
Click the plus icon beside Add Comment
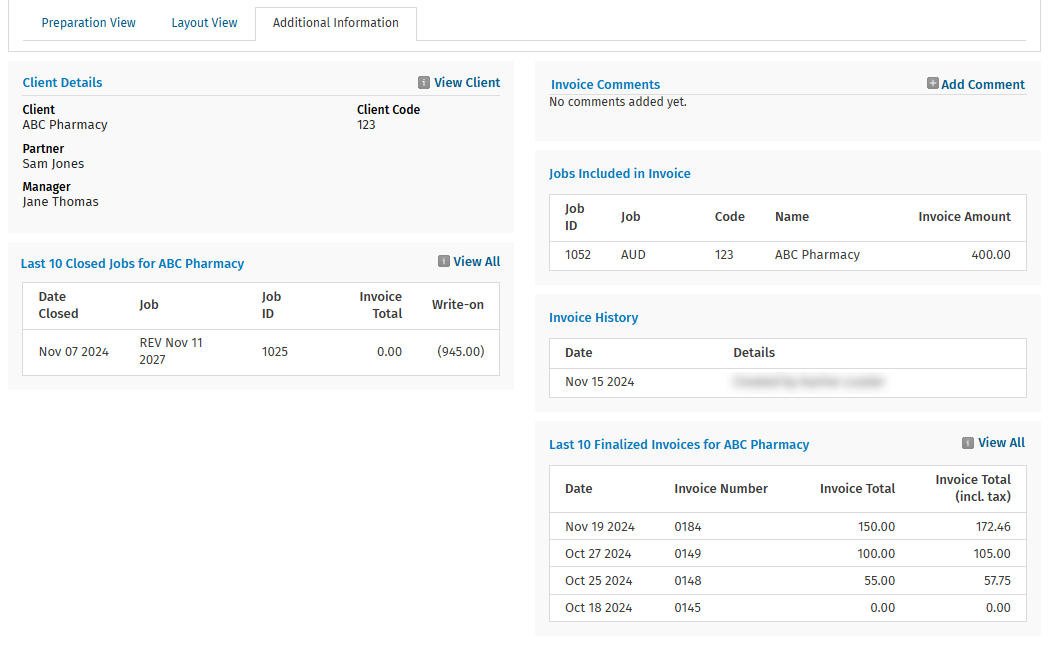coord(932,83)
